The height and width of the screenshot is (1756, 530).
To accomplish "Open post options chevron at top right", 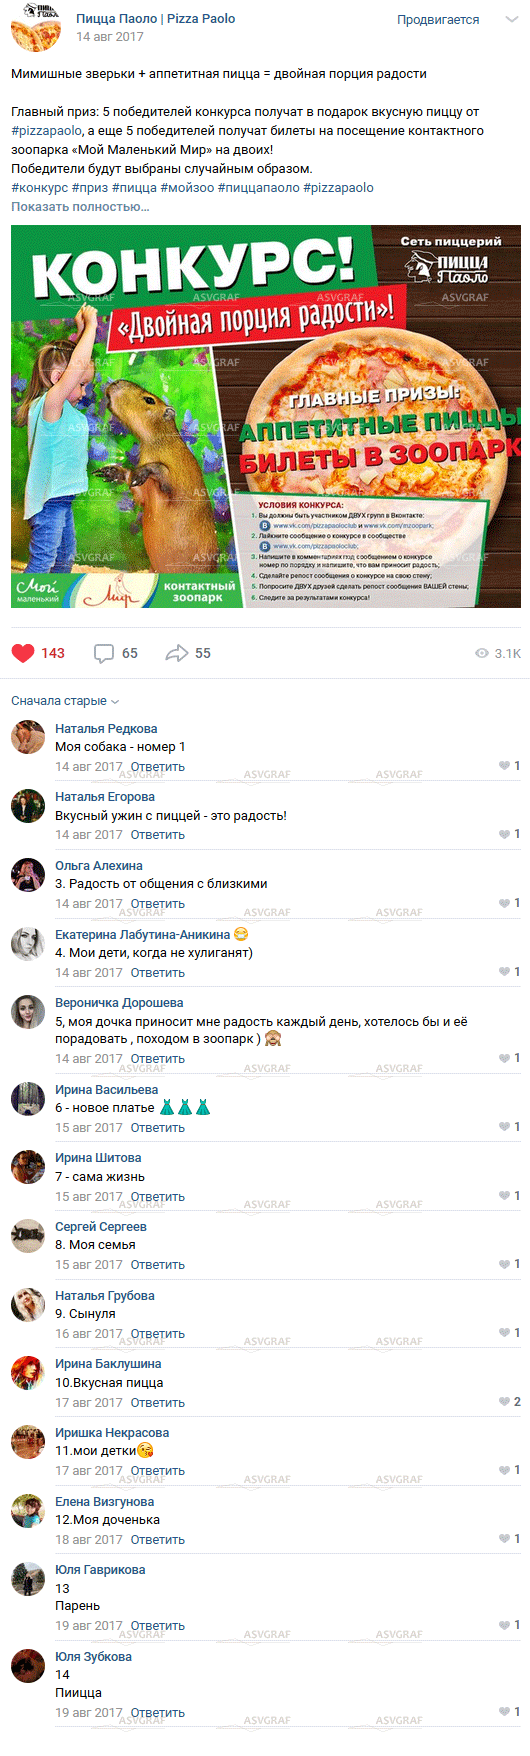I will [511, 20].
